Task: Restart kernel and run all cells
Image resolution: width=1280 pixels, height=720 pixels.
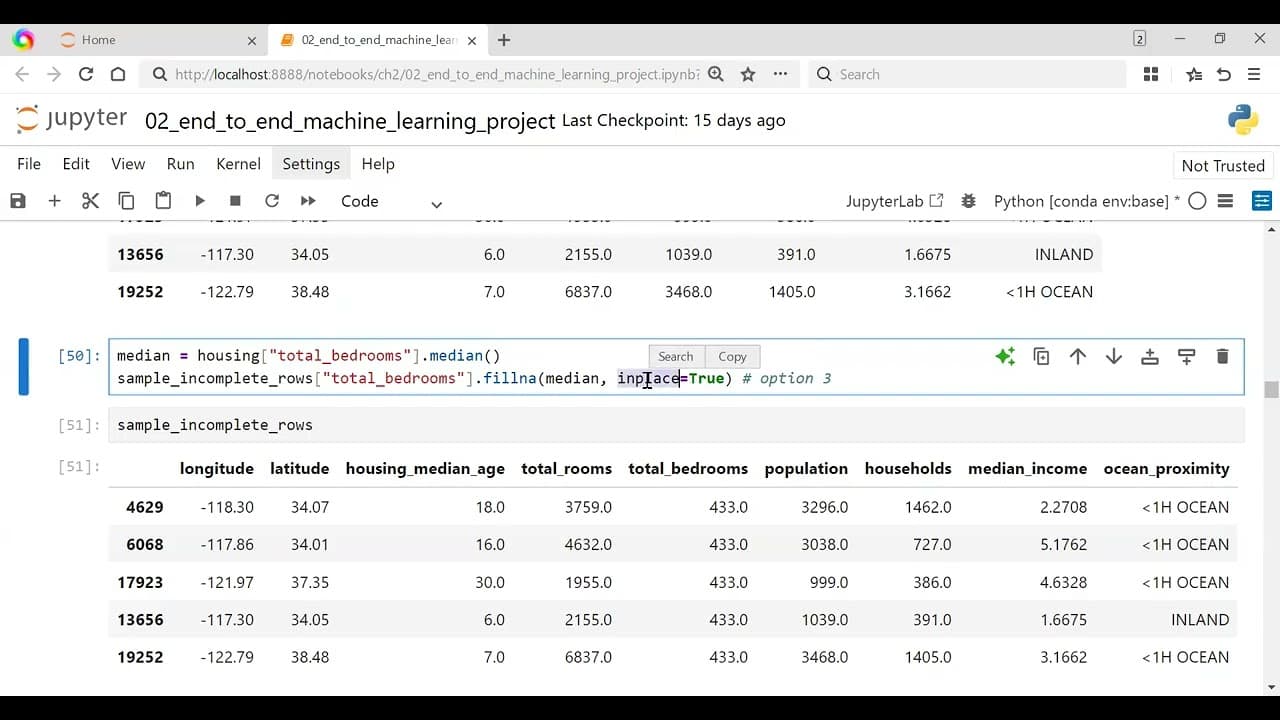Action: point(308,201)
